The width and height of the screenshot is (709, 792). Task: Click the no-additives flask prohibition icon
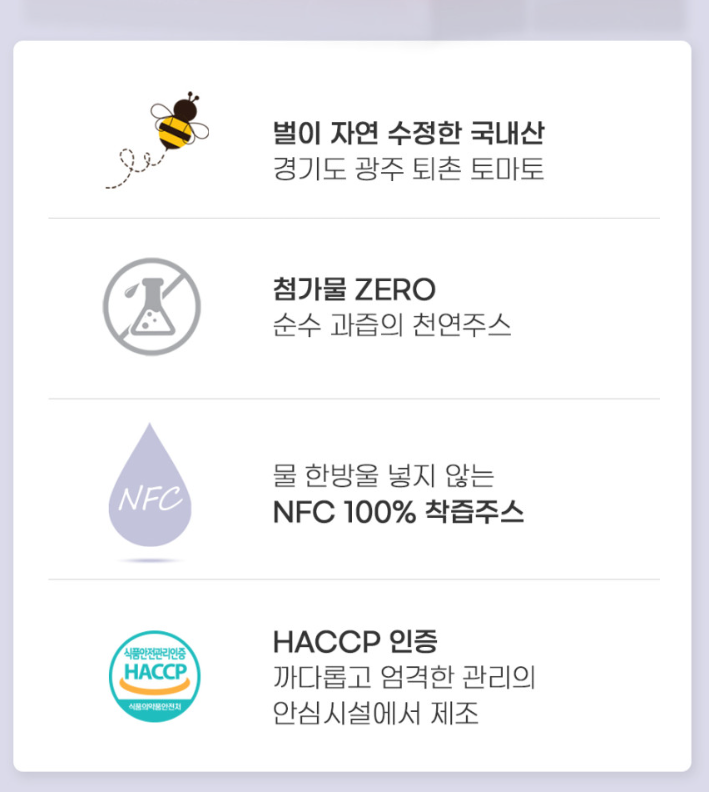(152, 307)
